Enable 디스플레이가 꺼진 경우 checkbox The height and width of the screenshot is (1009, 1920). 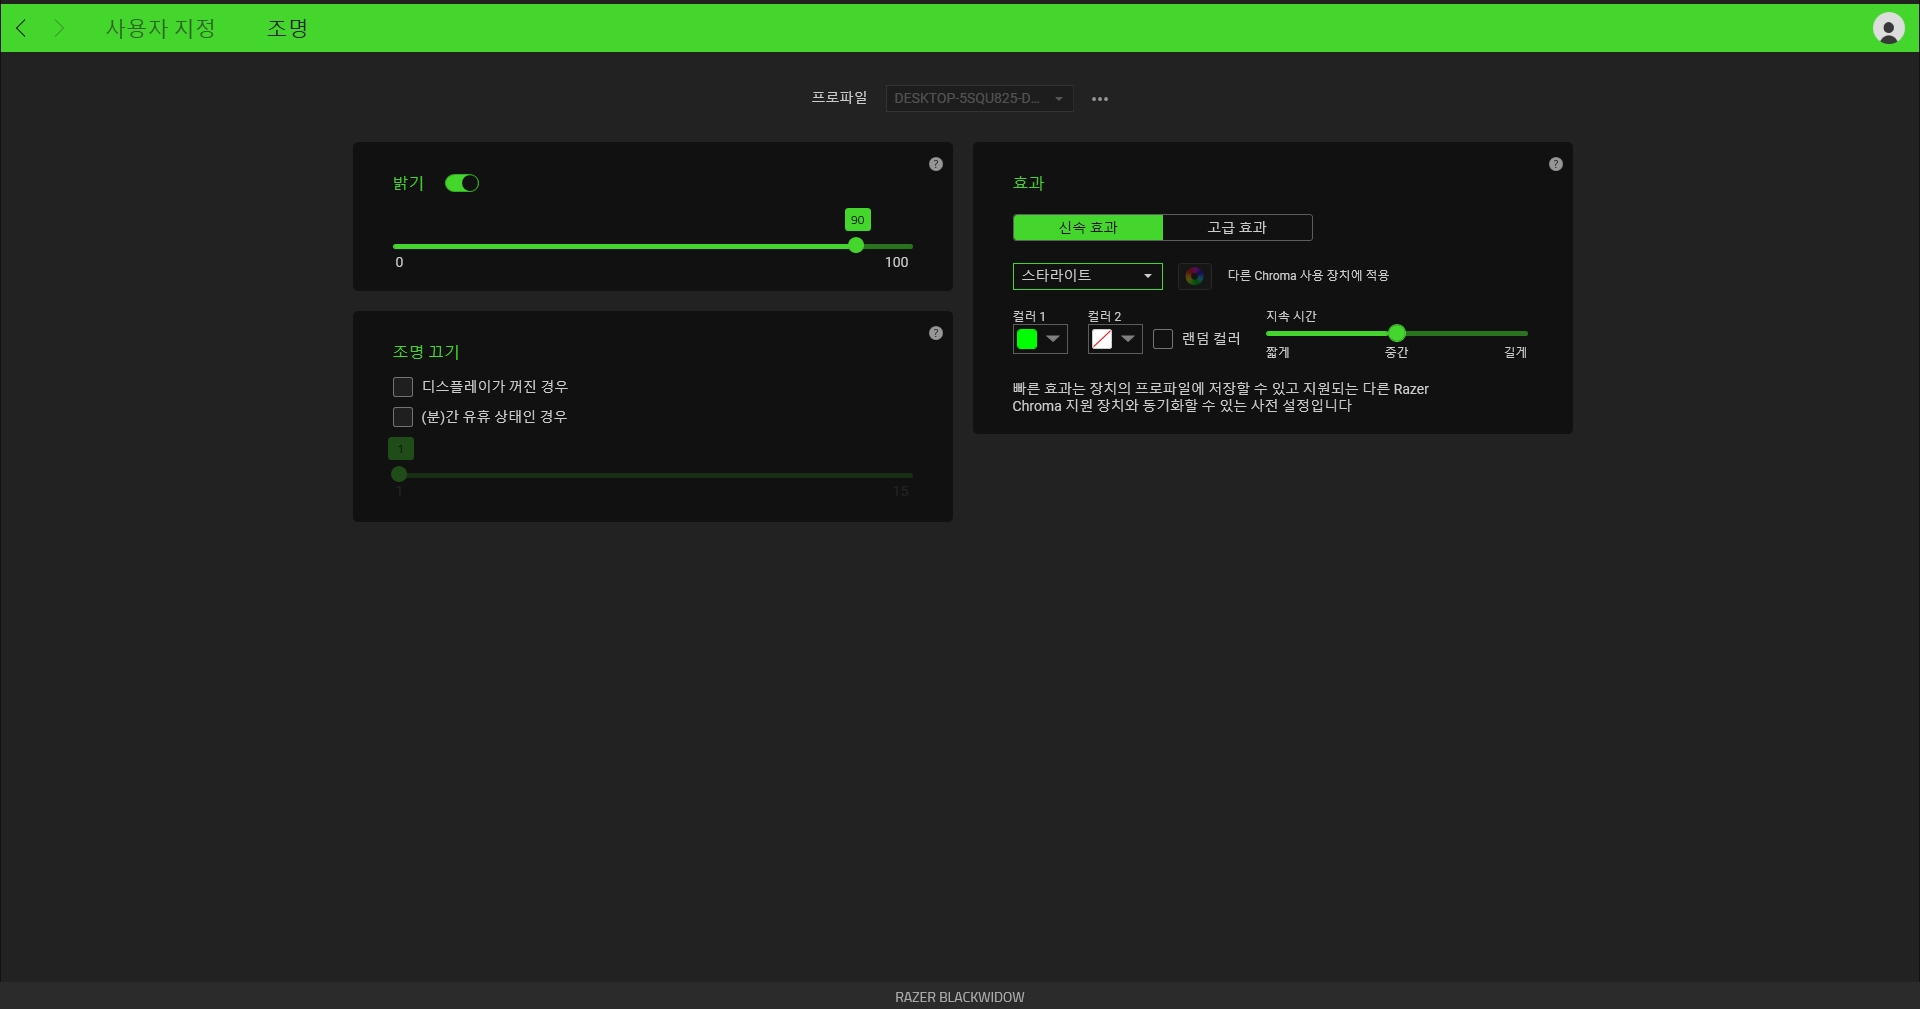click(x=403, y=387)
